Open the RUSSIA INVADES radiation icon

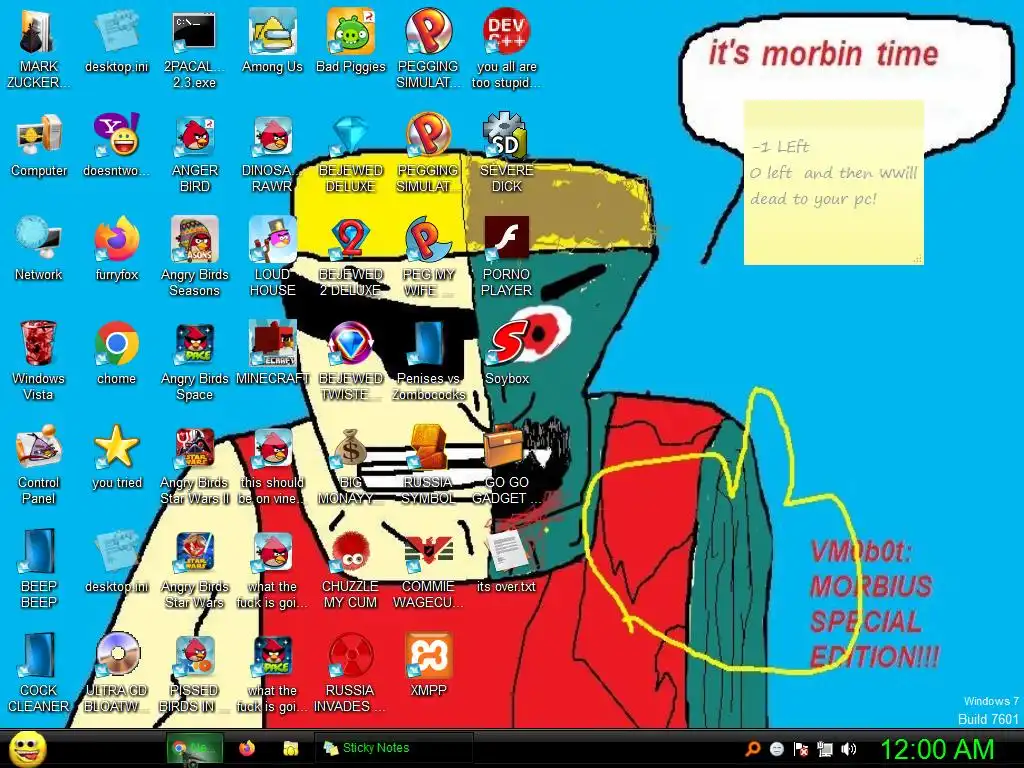pyautogui.click(x=351, y=672)
